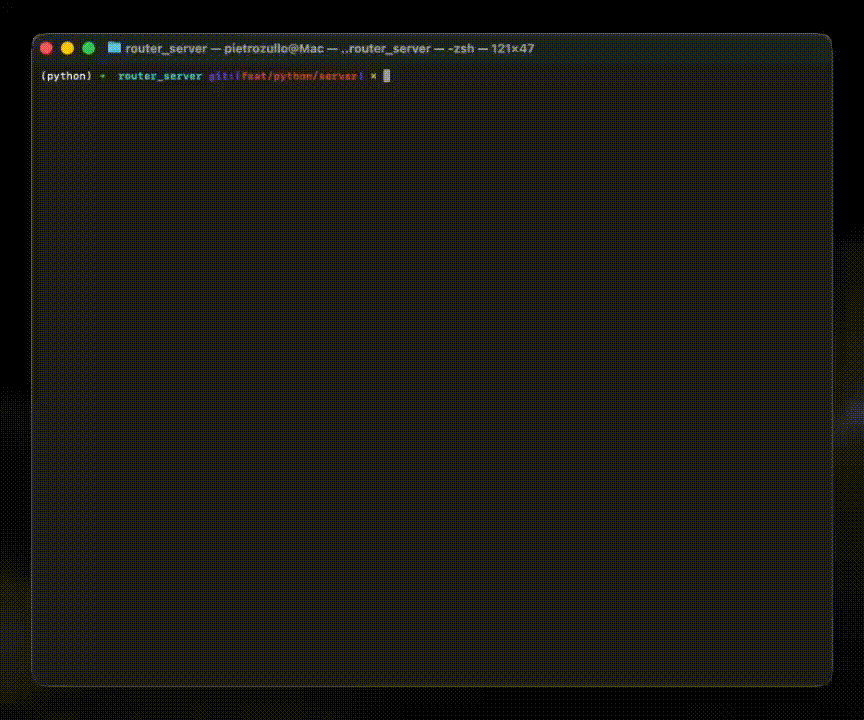The height and width of the screenshot is (720, 864).
Task: Click the 121×47 window size text
Action: (x=513, y=48)
